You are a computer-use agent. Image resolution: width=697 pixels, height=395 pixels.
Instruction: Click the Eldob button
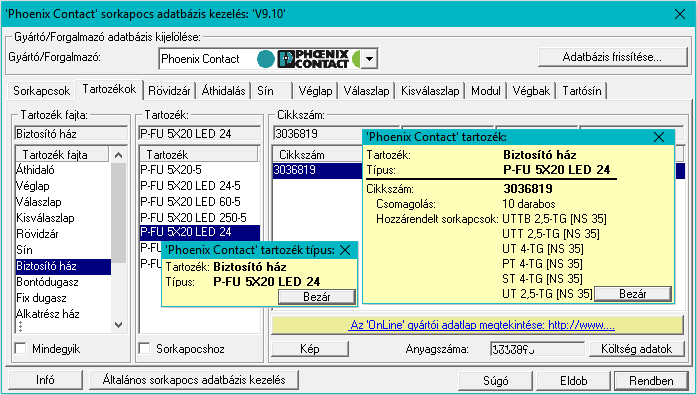pyautogui.click(x=573, y=381)
